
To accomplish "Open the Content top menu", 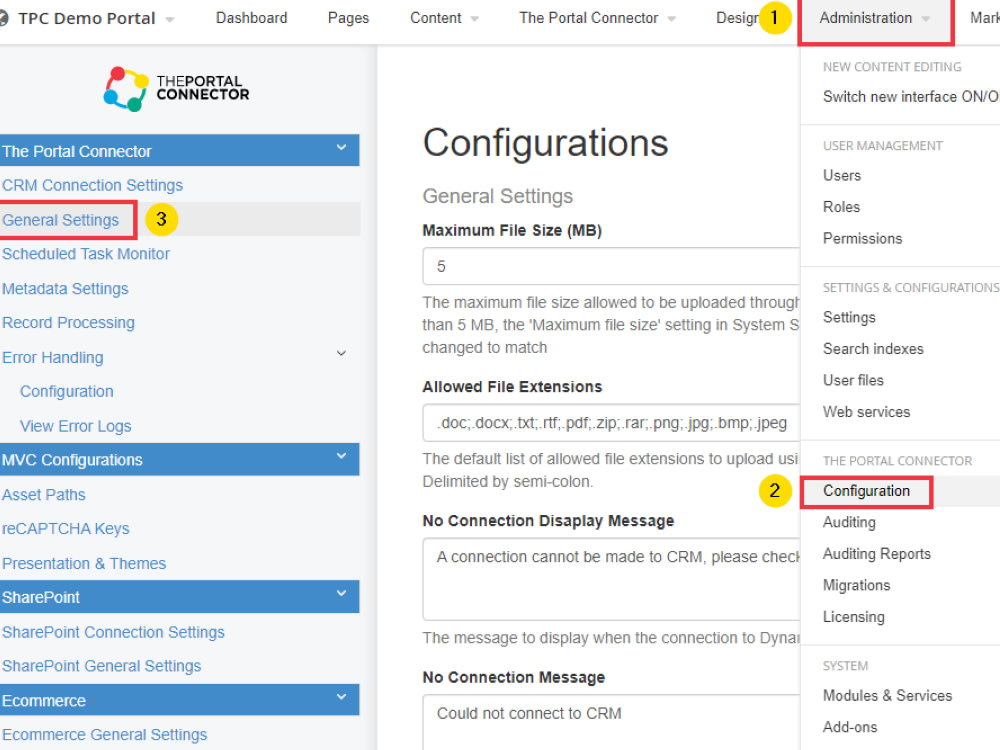I will (x=436, y=18).
